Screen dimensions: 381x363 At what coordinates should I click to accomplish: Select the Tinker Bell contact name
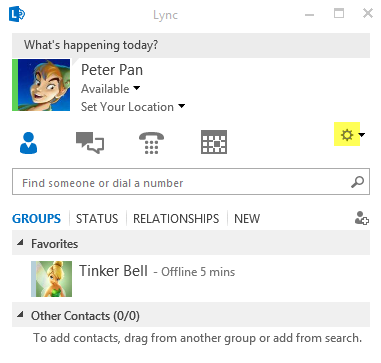point(113,271)
